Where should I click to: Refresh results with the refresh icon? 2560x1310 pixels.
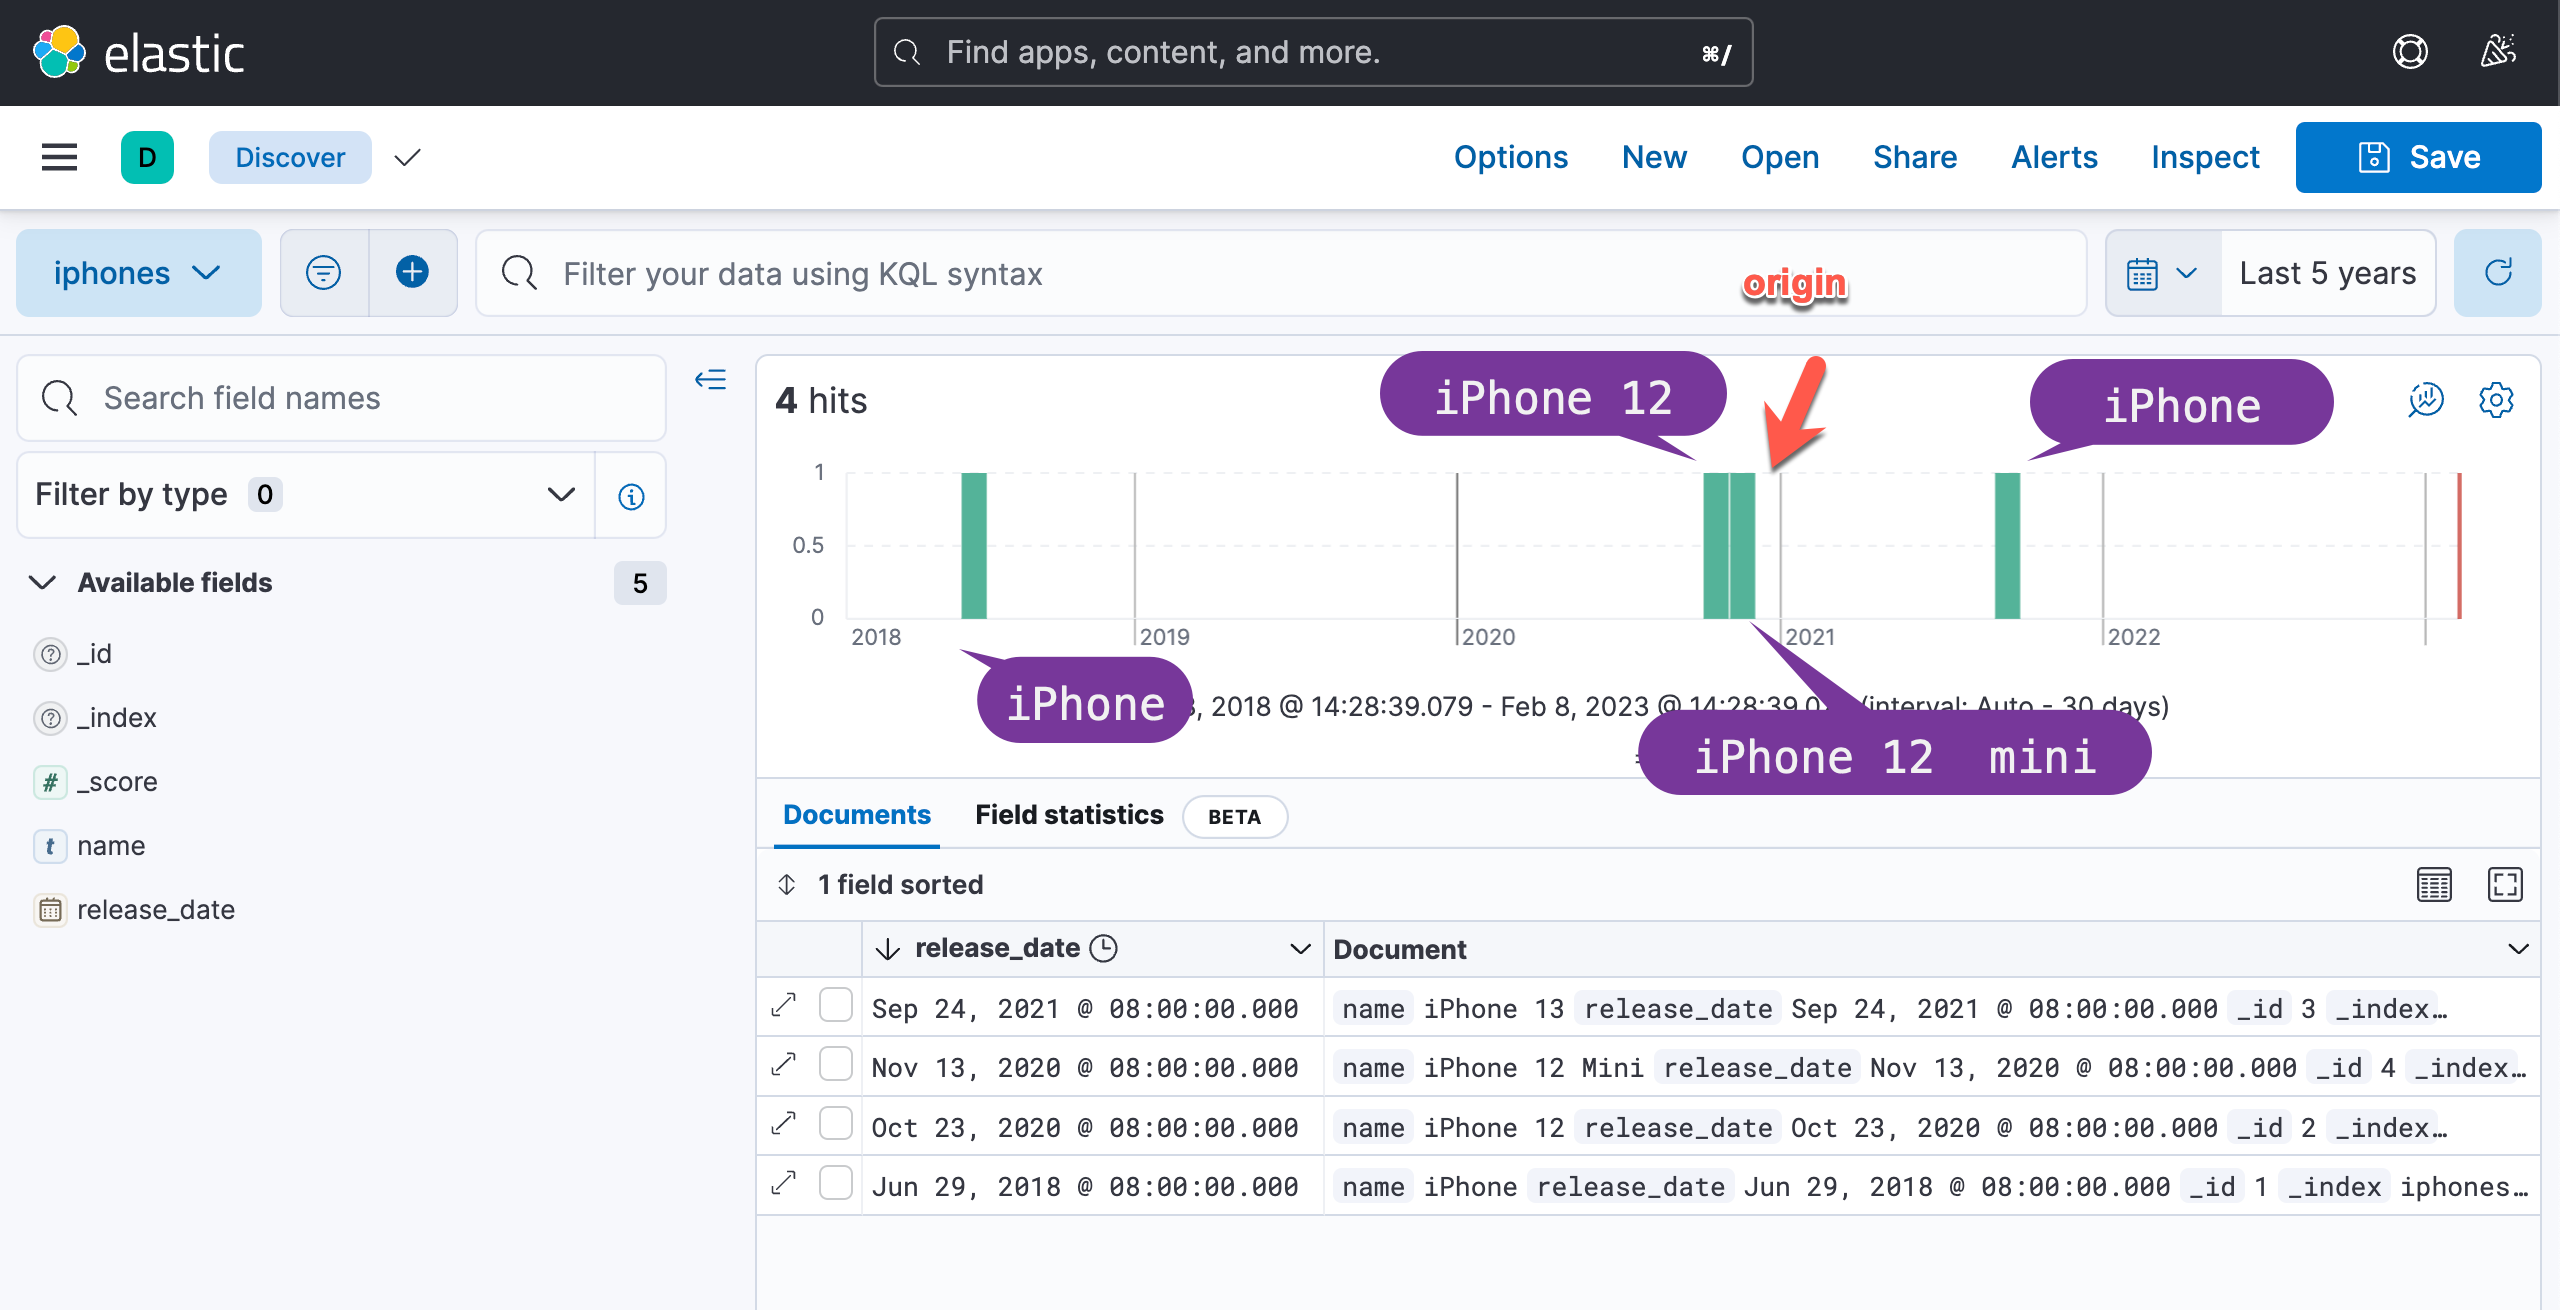(x=2497, y=272)
